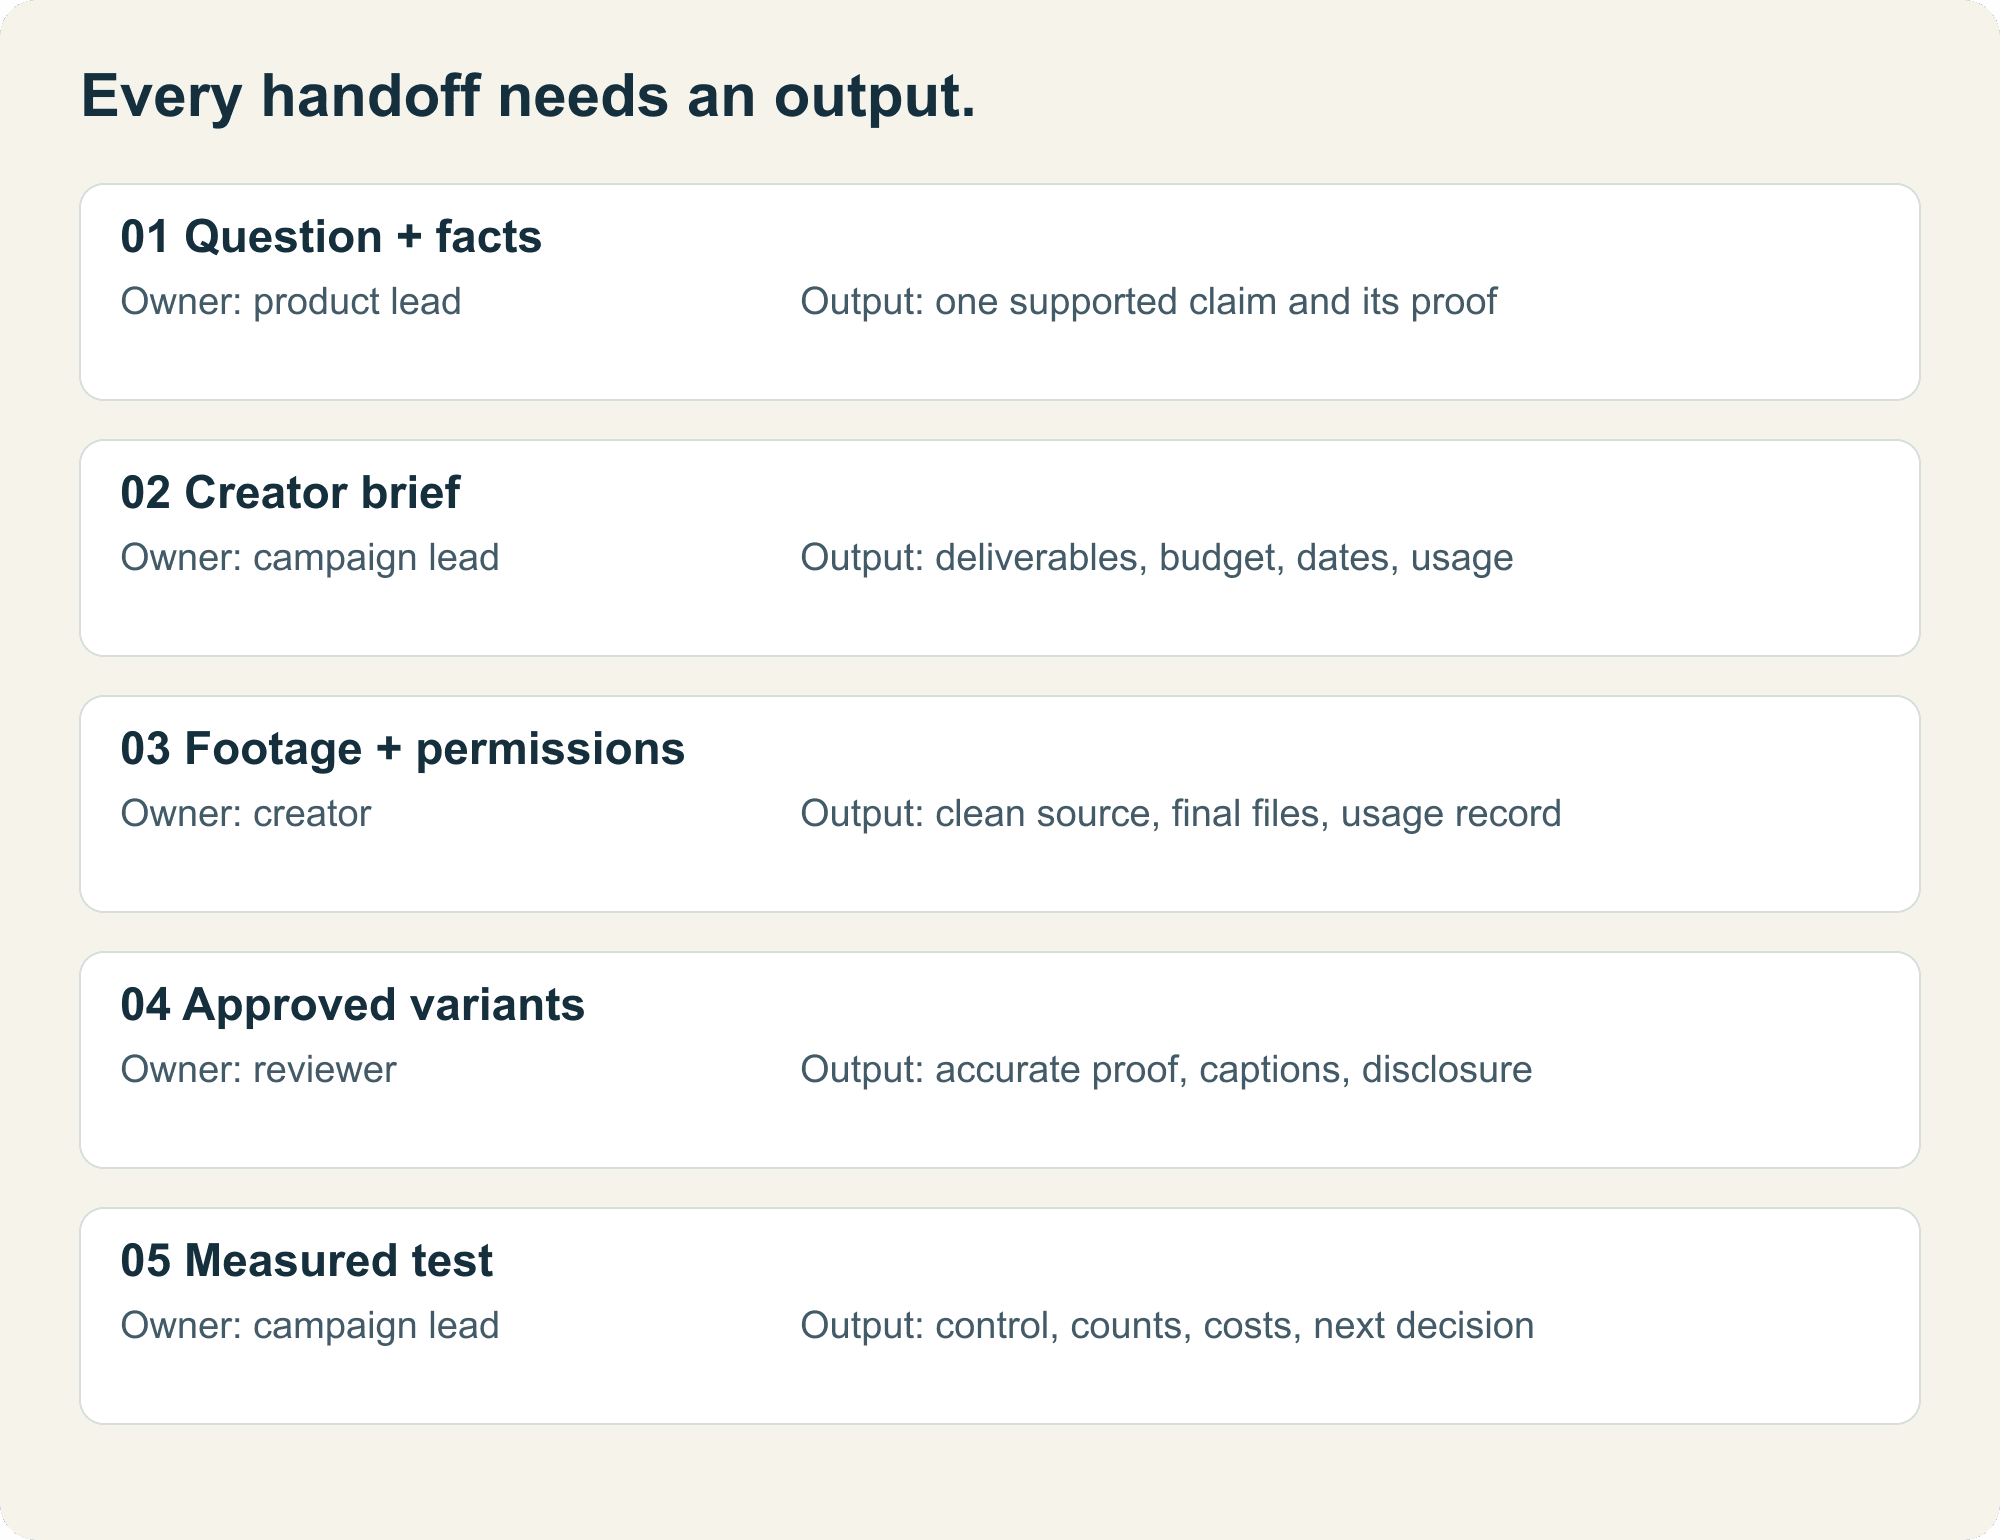Image resolution: width=2000 pixels, height=1540 pixels.
Task: Select the '01 Question + facts' title
Action: (x=331, y=237)
